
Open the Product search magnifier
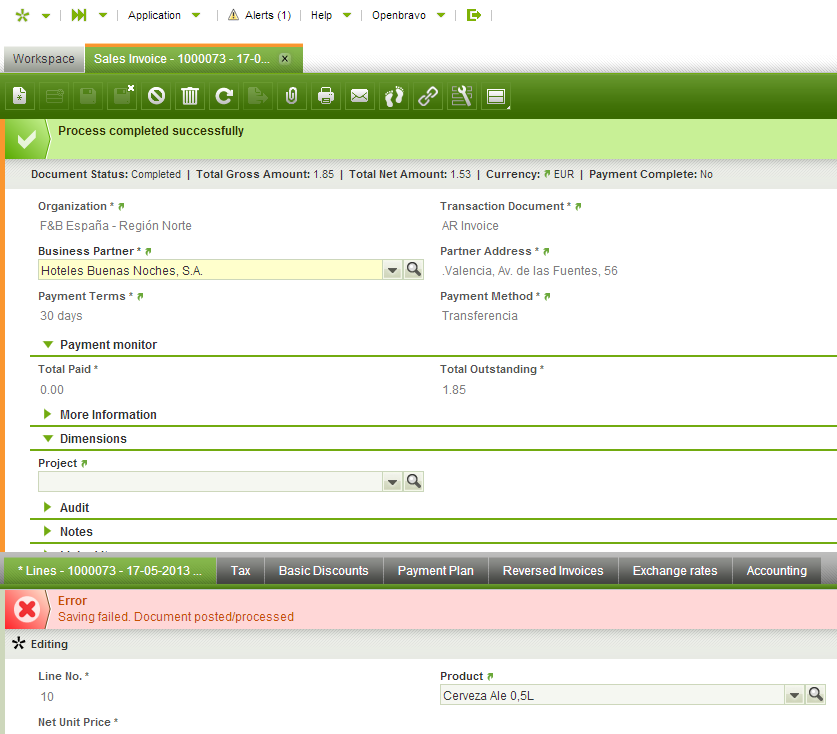pos(816,694)
